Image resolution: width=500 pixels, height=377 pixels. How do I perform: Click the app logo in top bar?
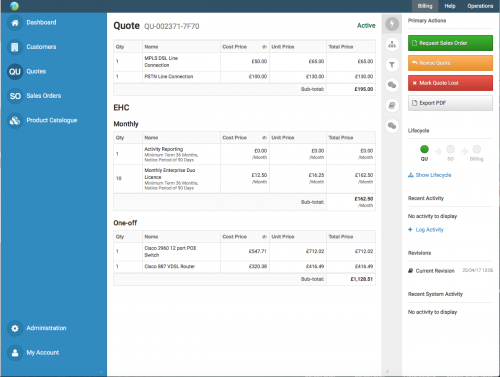coord(14,6)
